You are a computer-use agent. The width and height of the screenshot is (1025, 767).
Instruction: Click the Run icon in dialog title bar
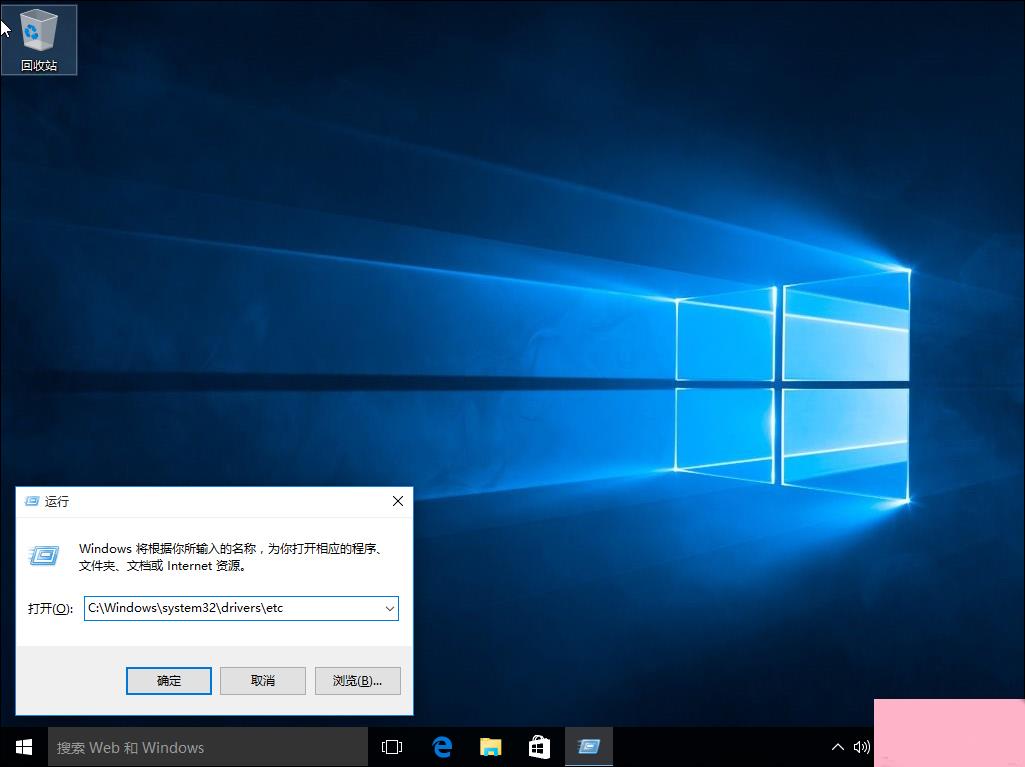click(x=31, y=502)
